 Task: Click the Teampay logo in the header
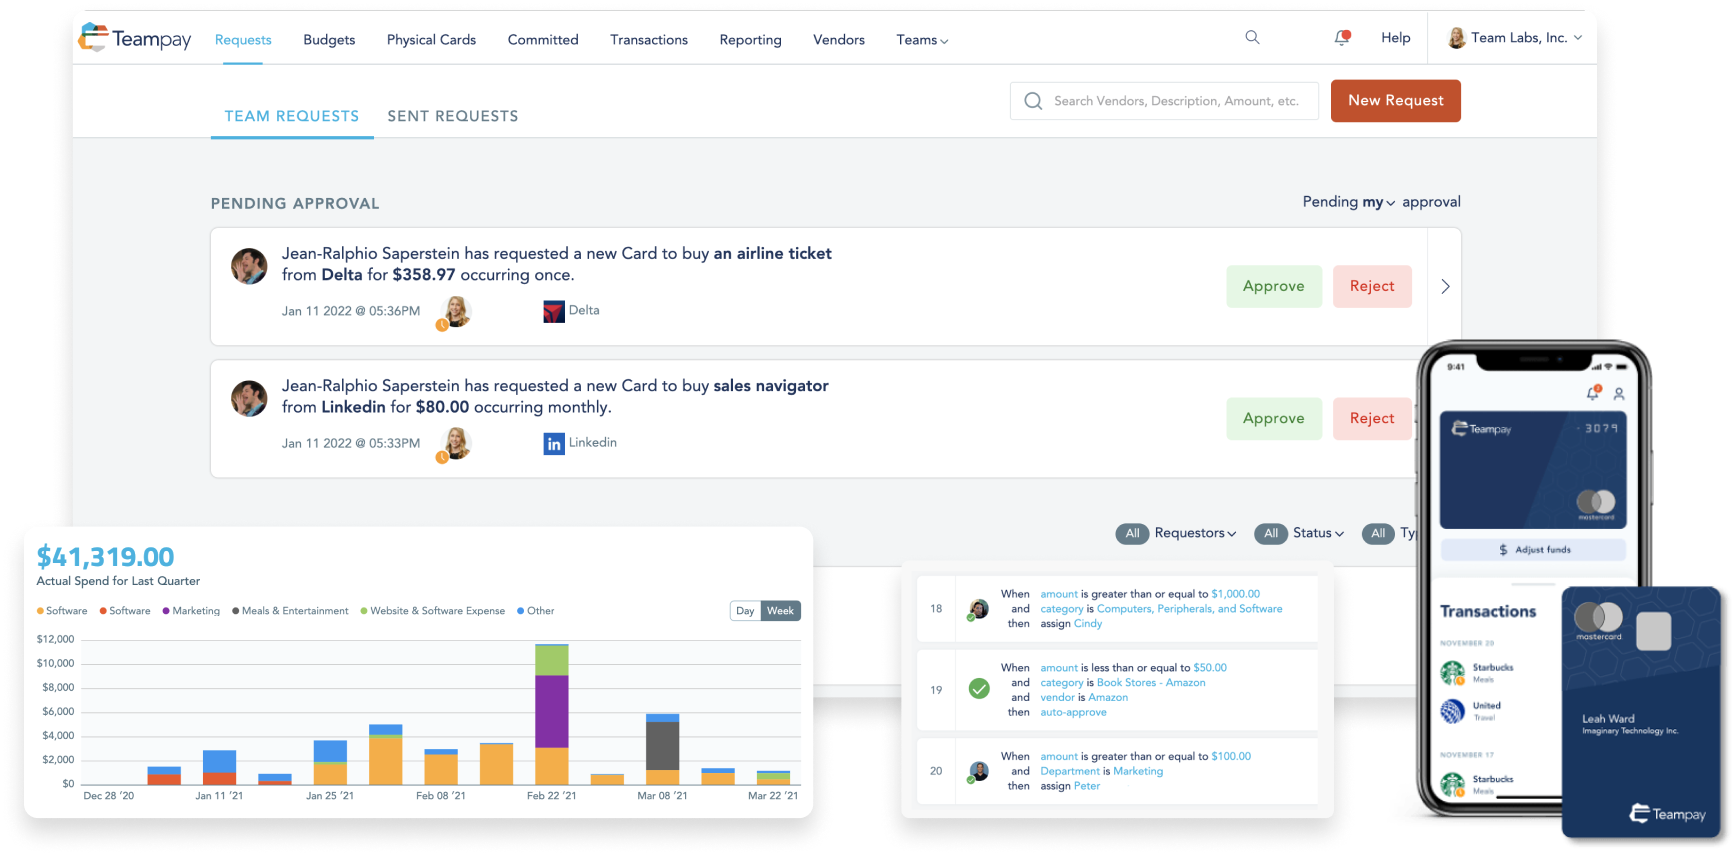click(x=134, y=39)
